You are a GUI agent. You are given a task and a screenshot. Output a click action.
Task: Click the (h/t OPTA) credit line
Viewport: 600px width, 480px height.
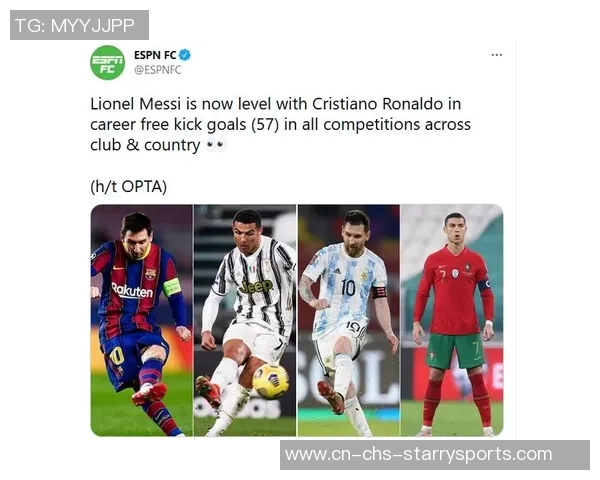pyautogui.click(x=129, y=187)
